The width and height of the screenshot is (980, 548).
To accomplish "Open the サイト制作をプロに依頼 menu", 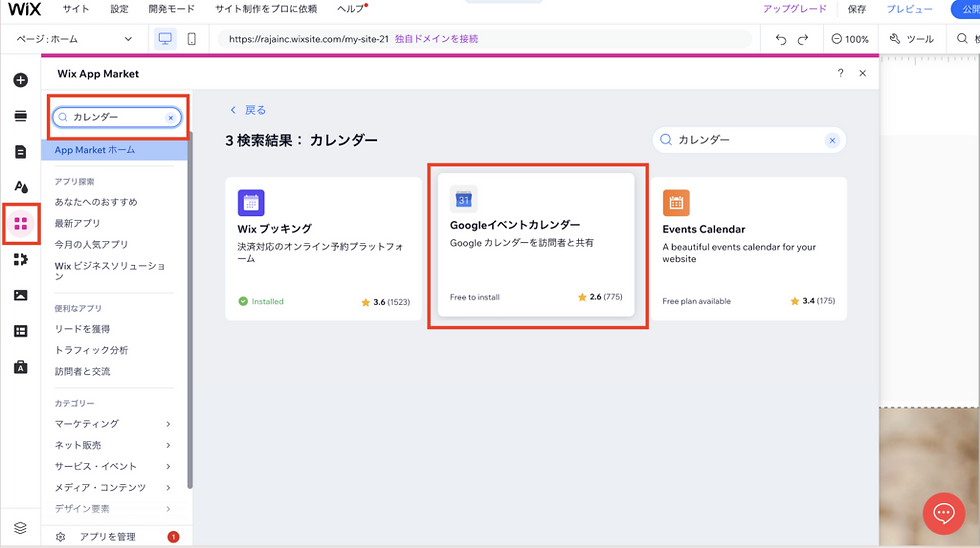I will [x=266, y=9].
